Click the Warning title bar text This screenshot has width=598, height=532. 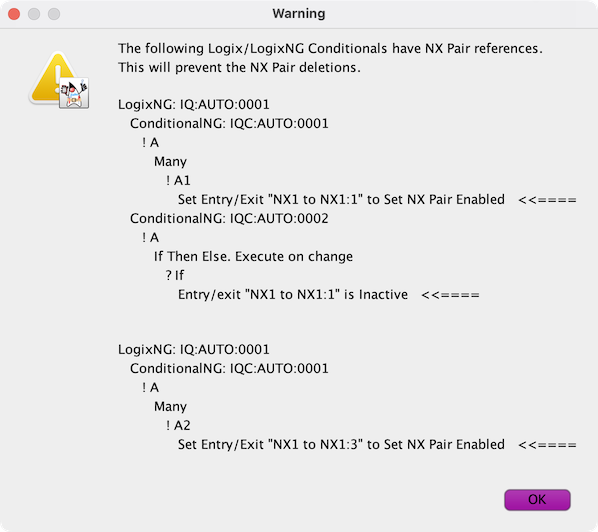point(299,13)
